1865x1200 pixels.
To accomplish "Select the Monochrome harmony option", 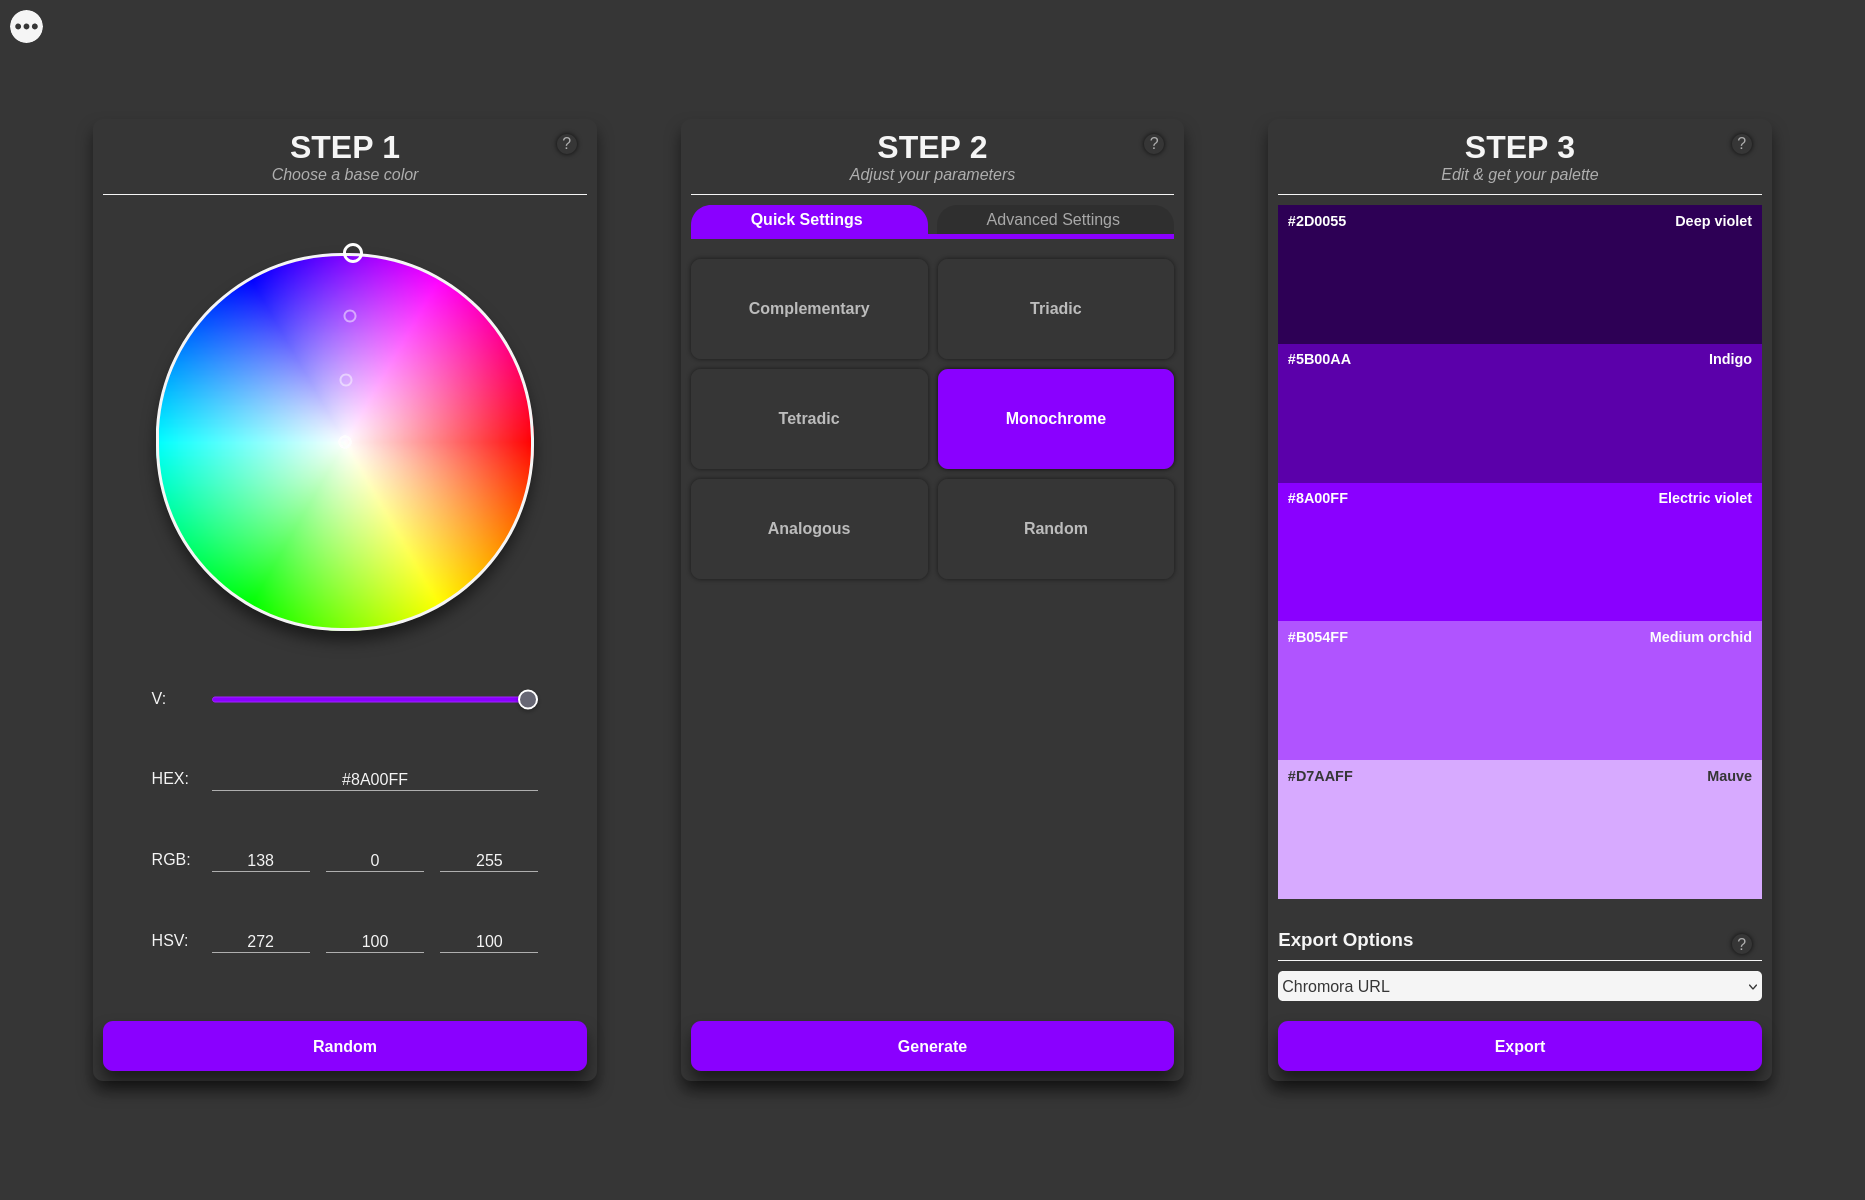I will [1055, 419].
